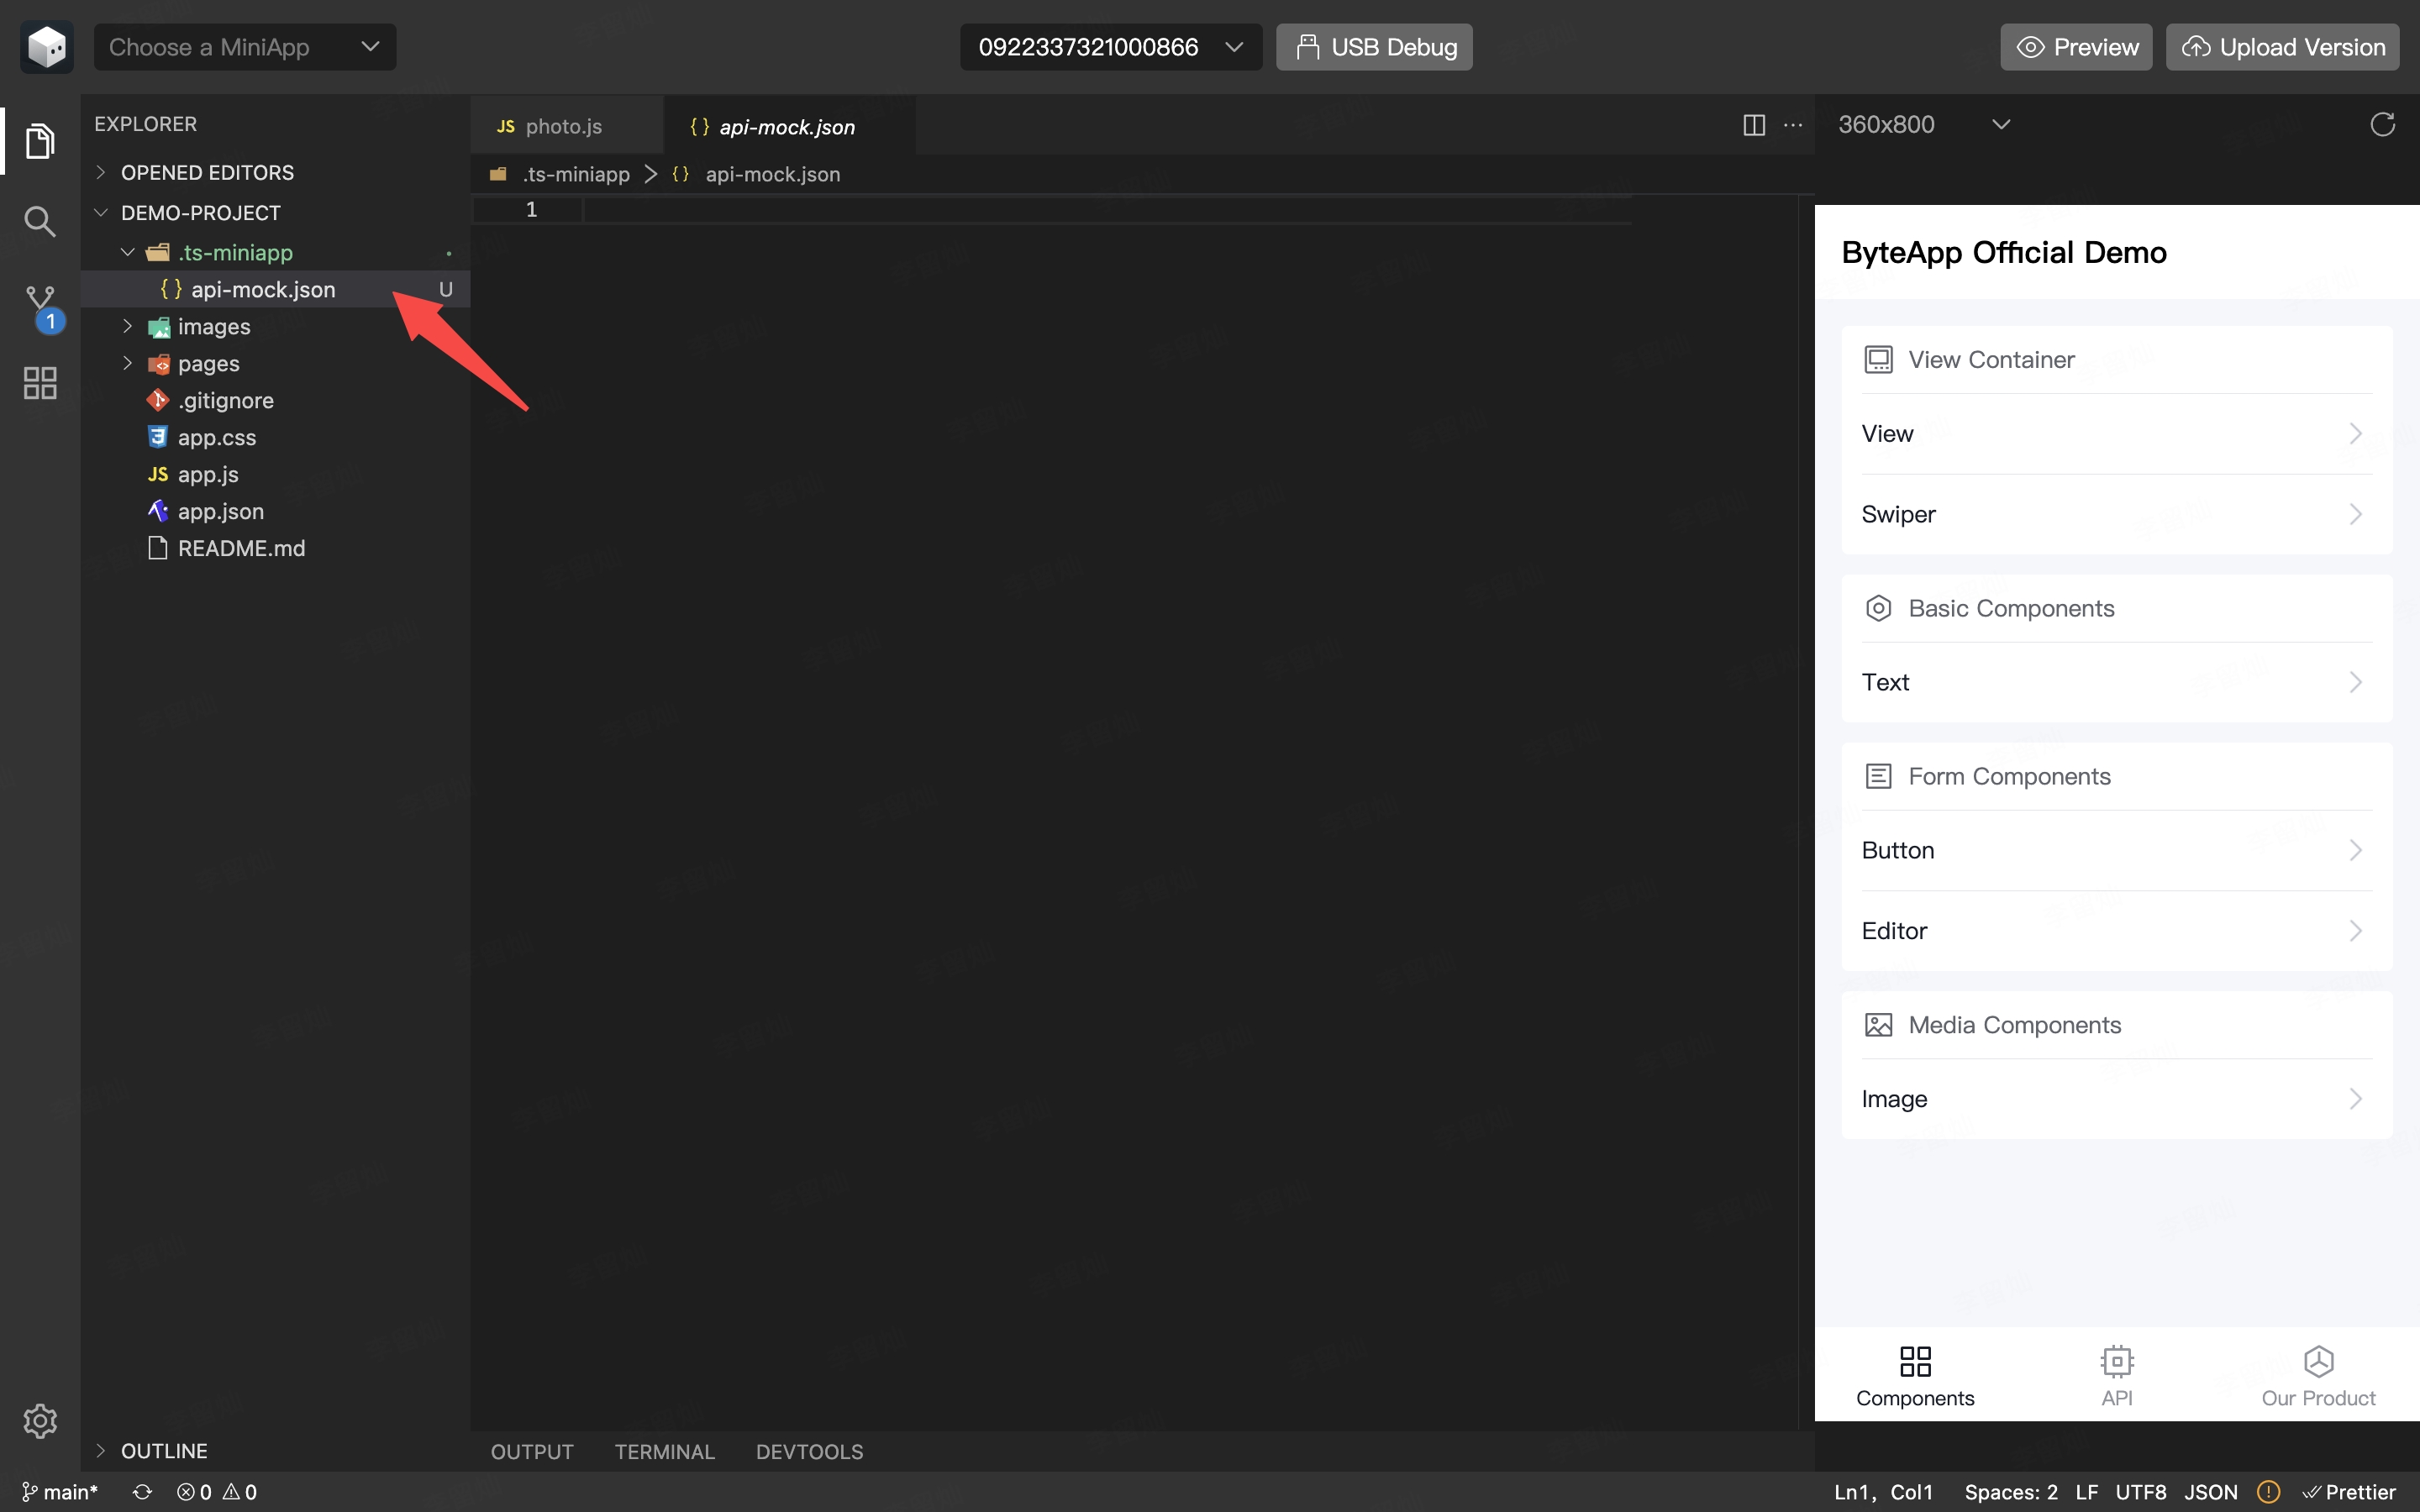Click the Preview button
The image size is (2420, 1512).
2076,47
